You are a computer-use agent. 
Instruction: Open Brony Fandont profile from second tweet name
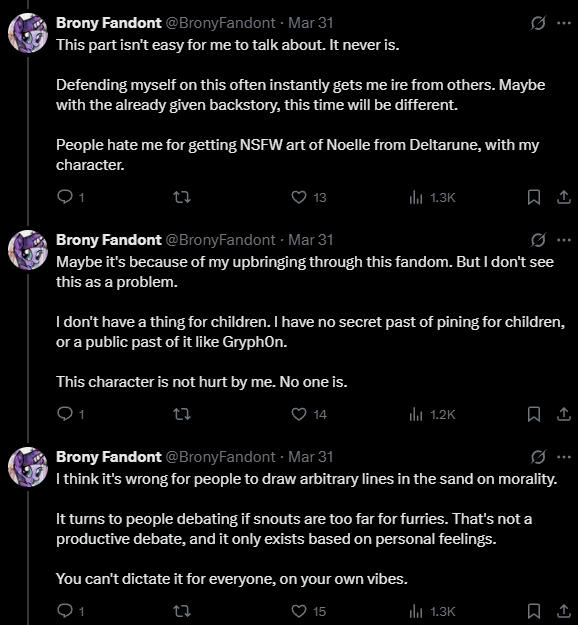108,240
